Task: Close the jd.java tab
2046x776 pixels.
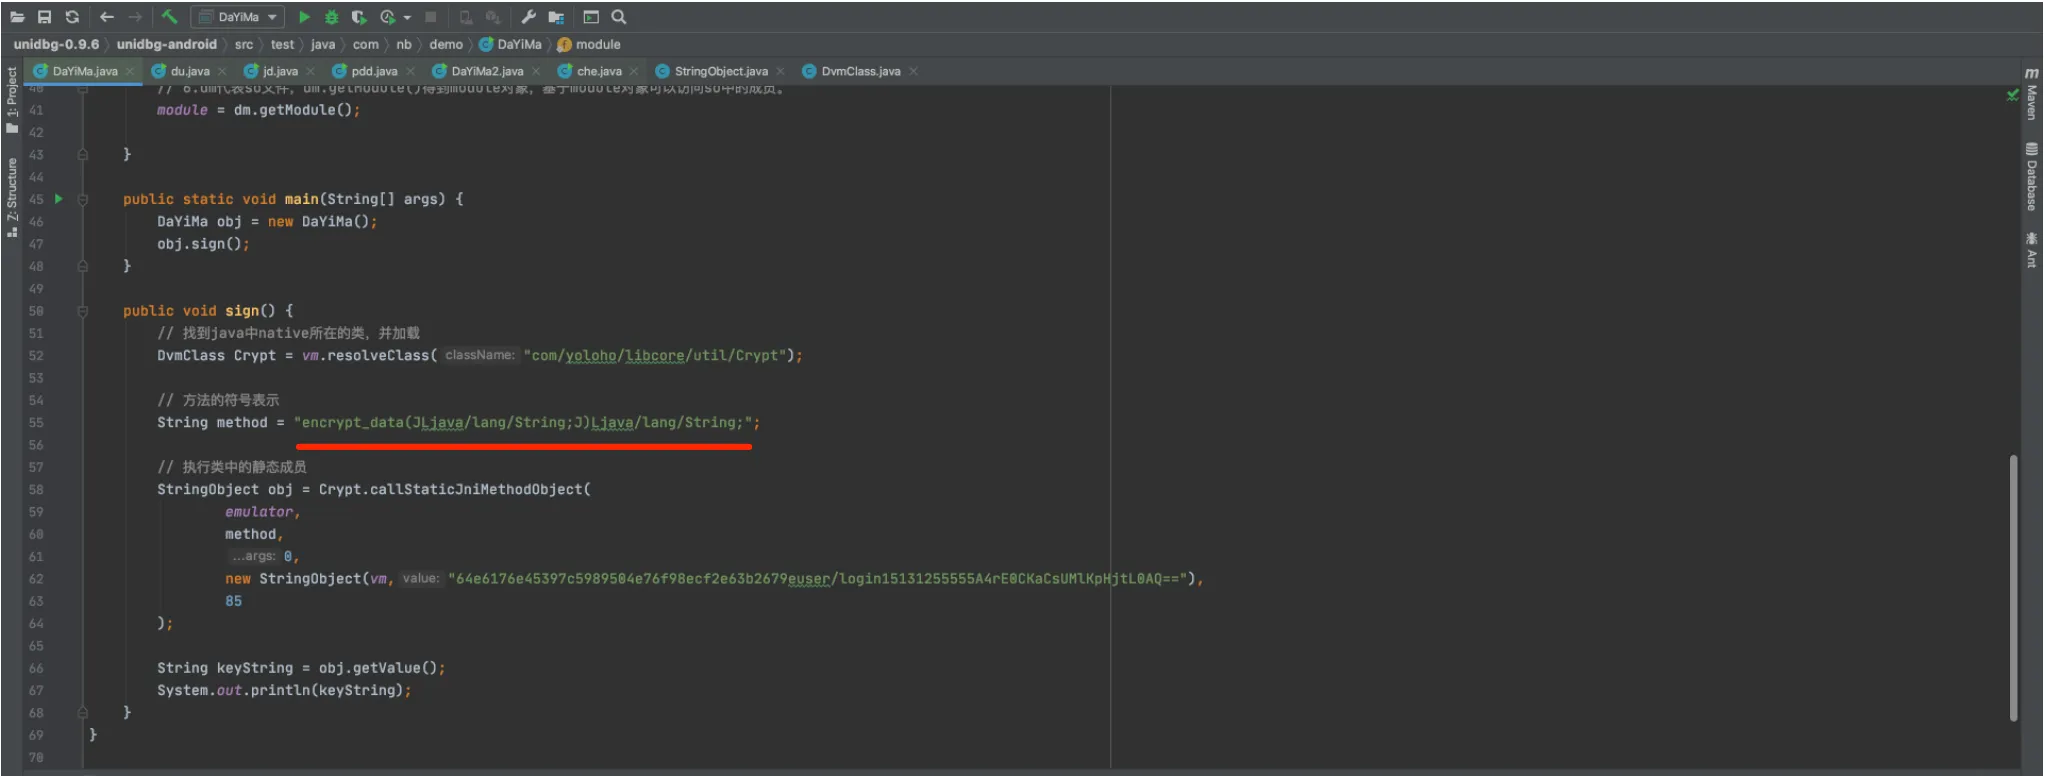Action: click(310, 71)
